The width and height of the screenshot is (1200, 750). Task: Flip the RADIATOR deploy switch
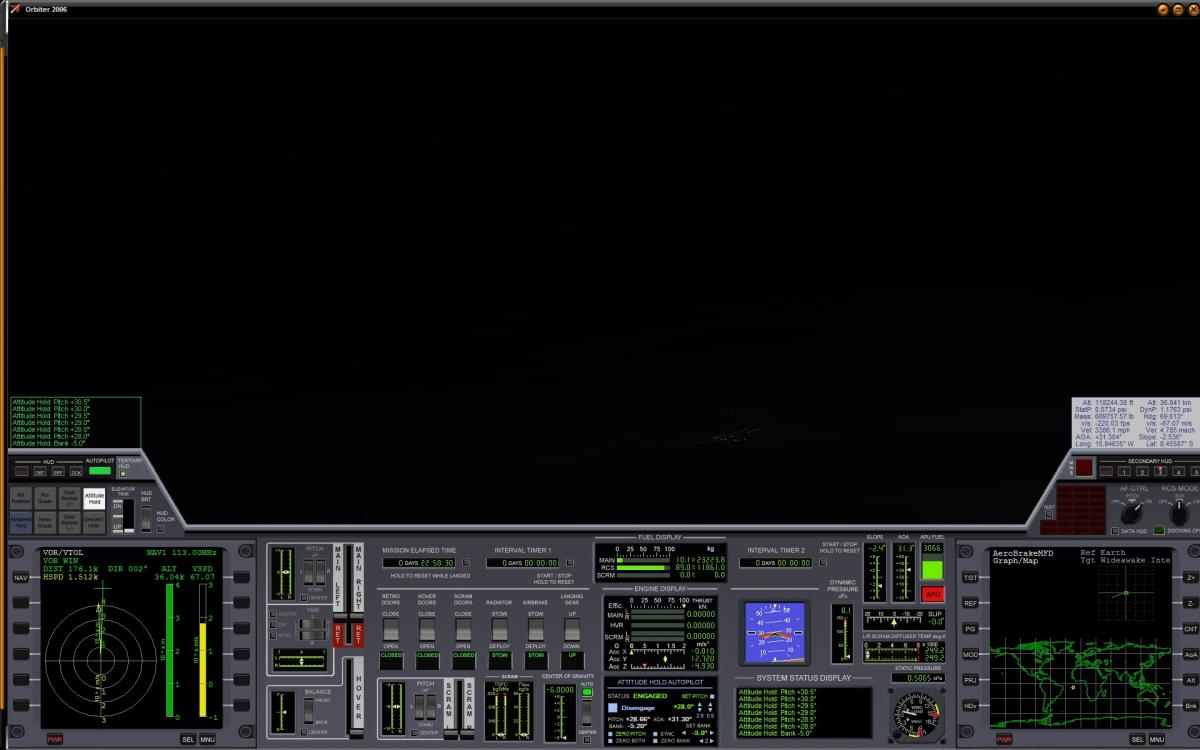pos(500,630)
